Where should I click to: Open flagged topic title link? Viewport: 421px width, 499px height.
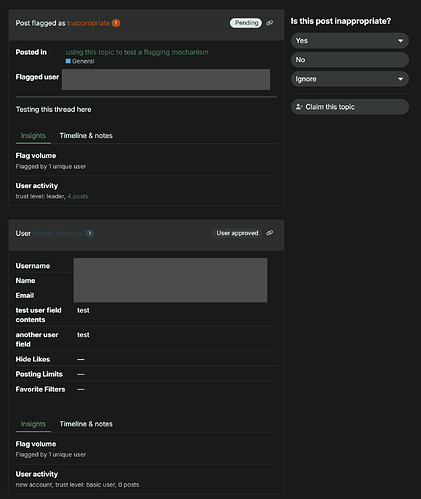coord(137,52)
